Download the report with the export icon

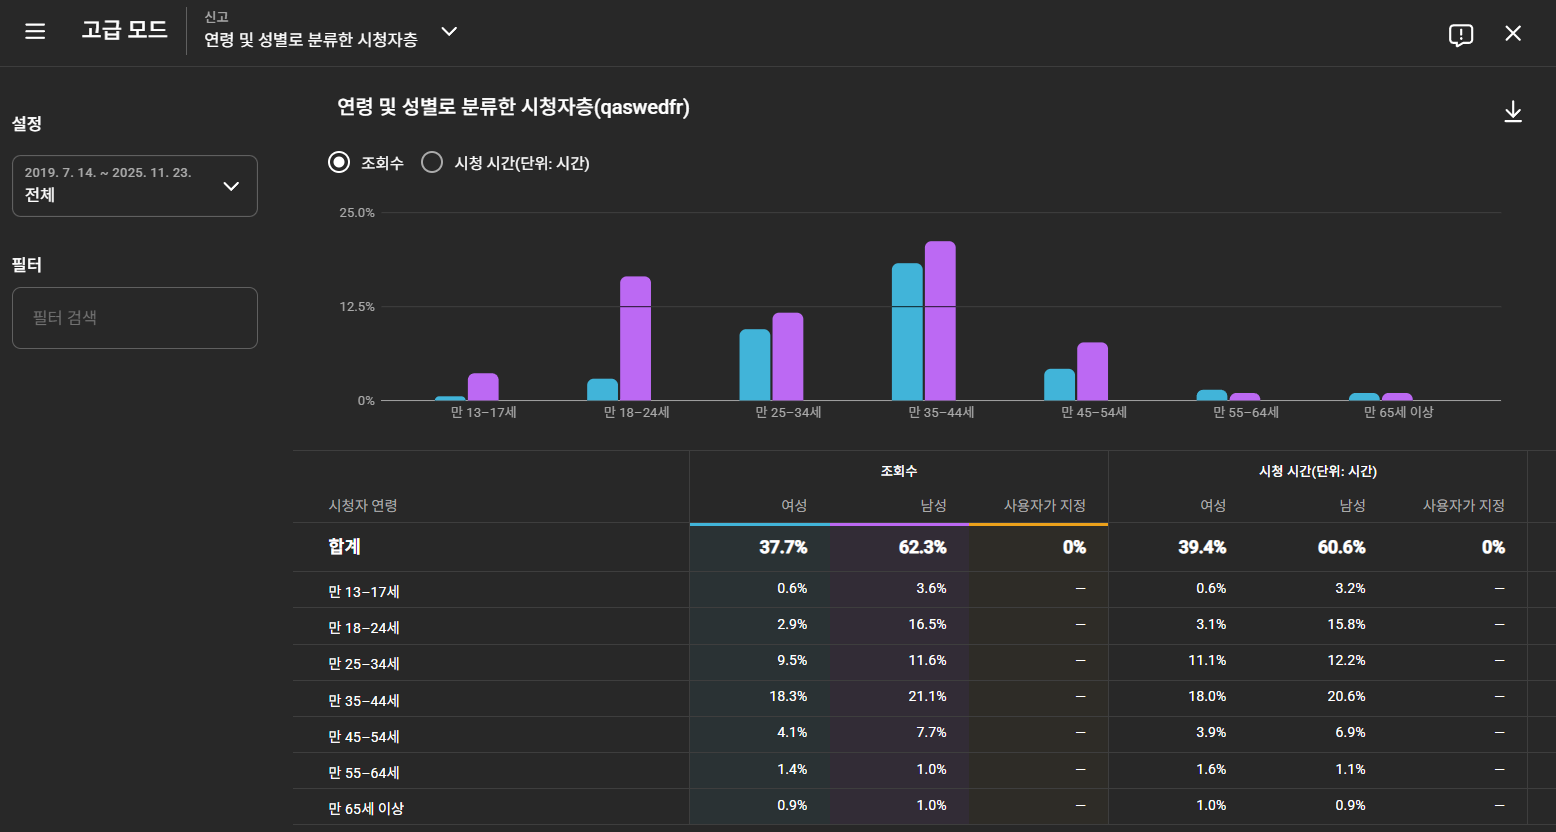click(x=1513, y=112)
